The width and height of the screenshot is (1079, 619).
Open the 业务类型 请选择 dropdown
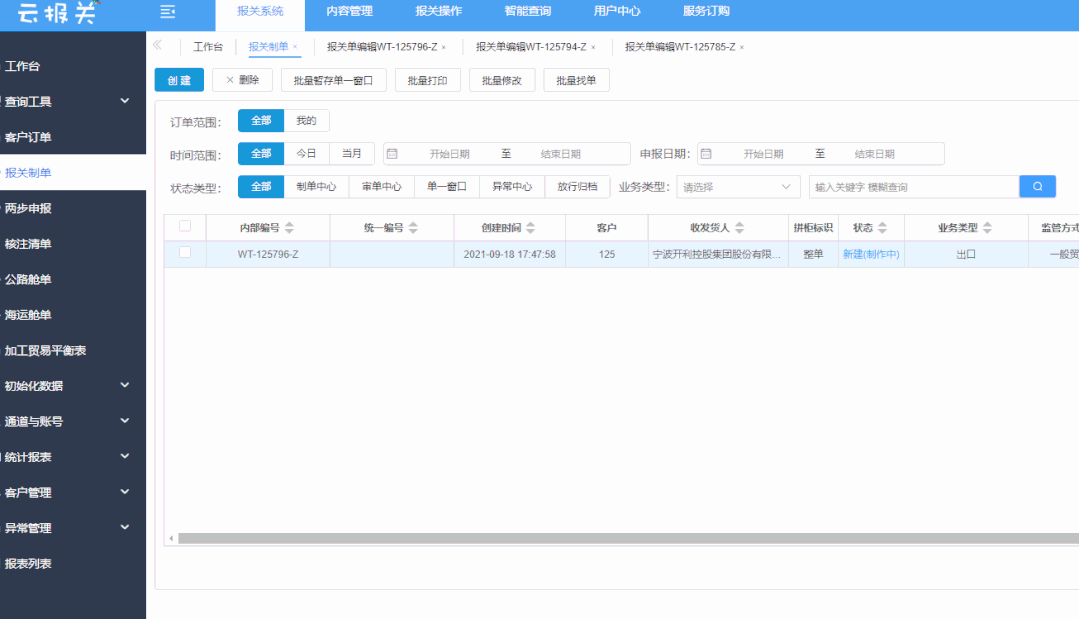tap(738, 186)
